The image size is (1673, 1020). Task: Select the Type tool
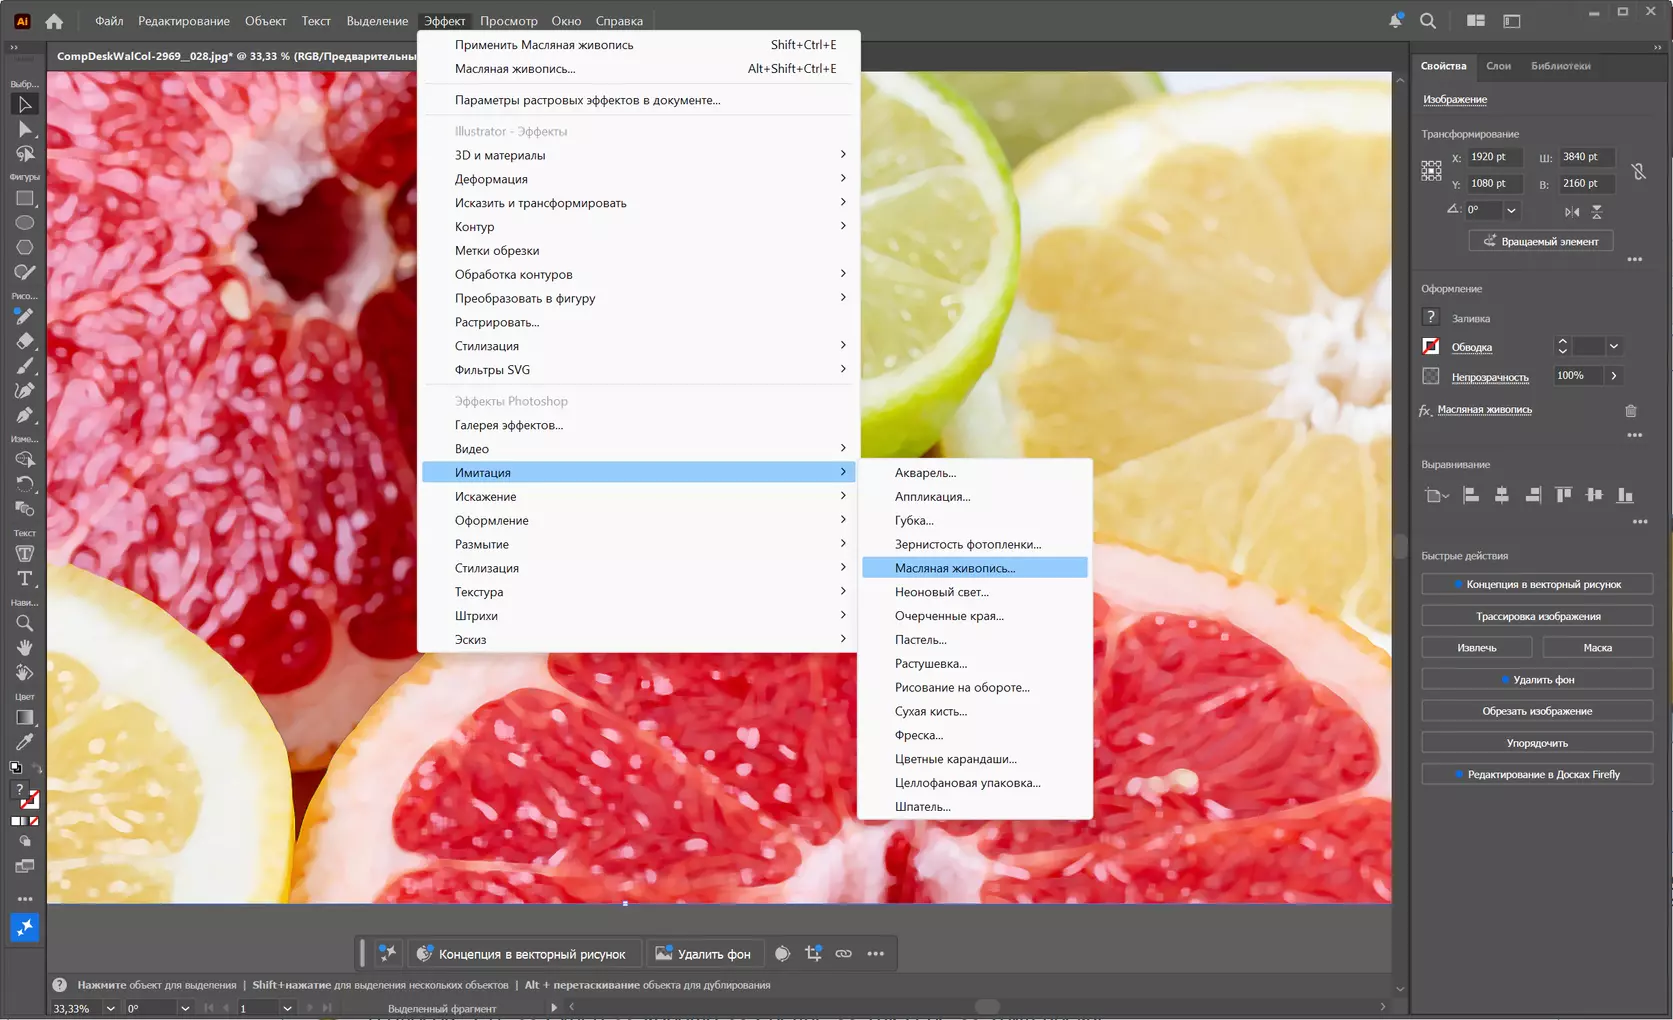(24, 578)
